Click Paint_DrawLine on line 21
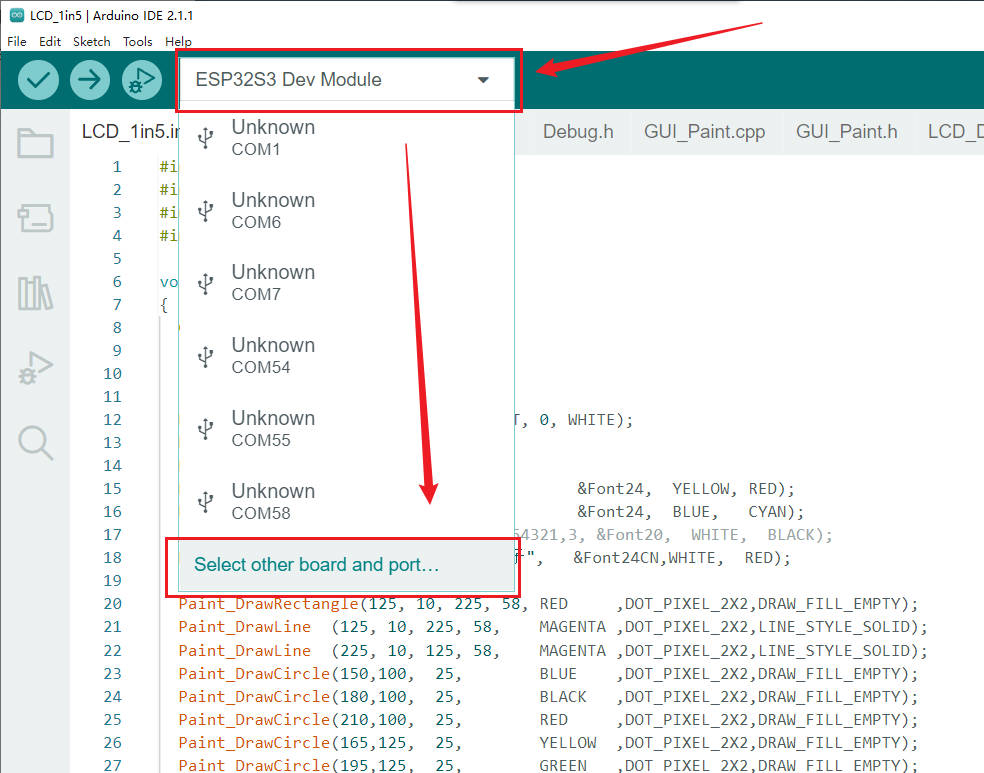 tap(245, 627)
